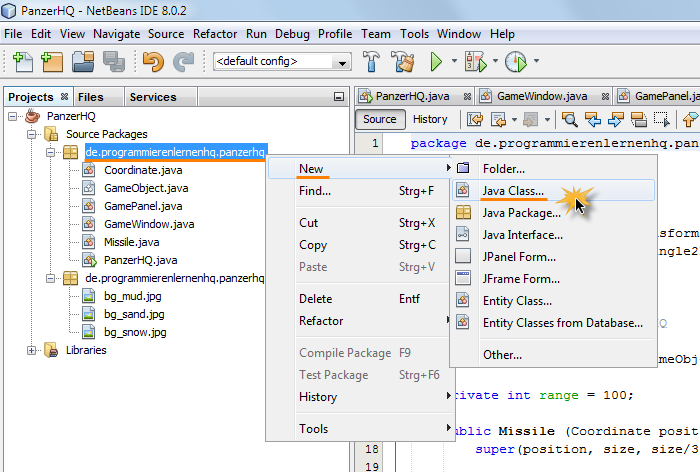Click the Source view button
The width and height of the screenshot is (700, 472).
380,119
